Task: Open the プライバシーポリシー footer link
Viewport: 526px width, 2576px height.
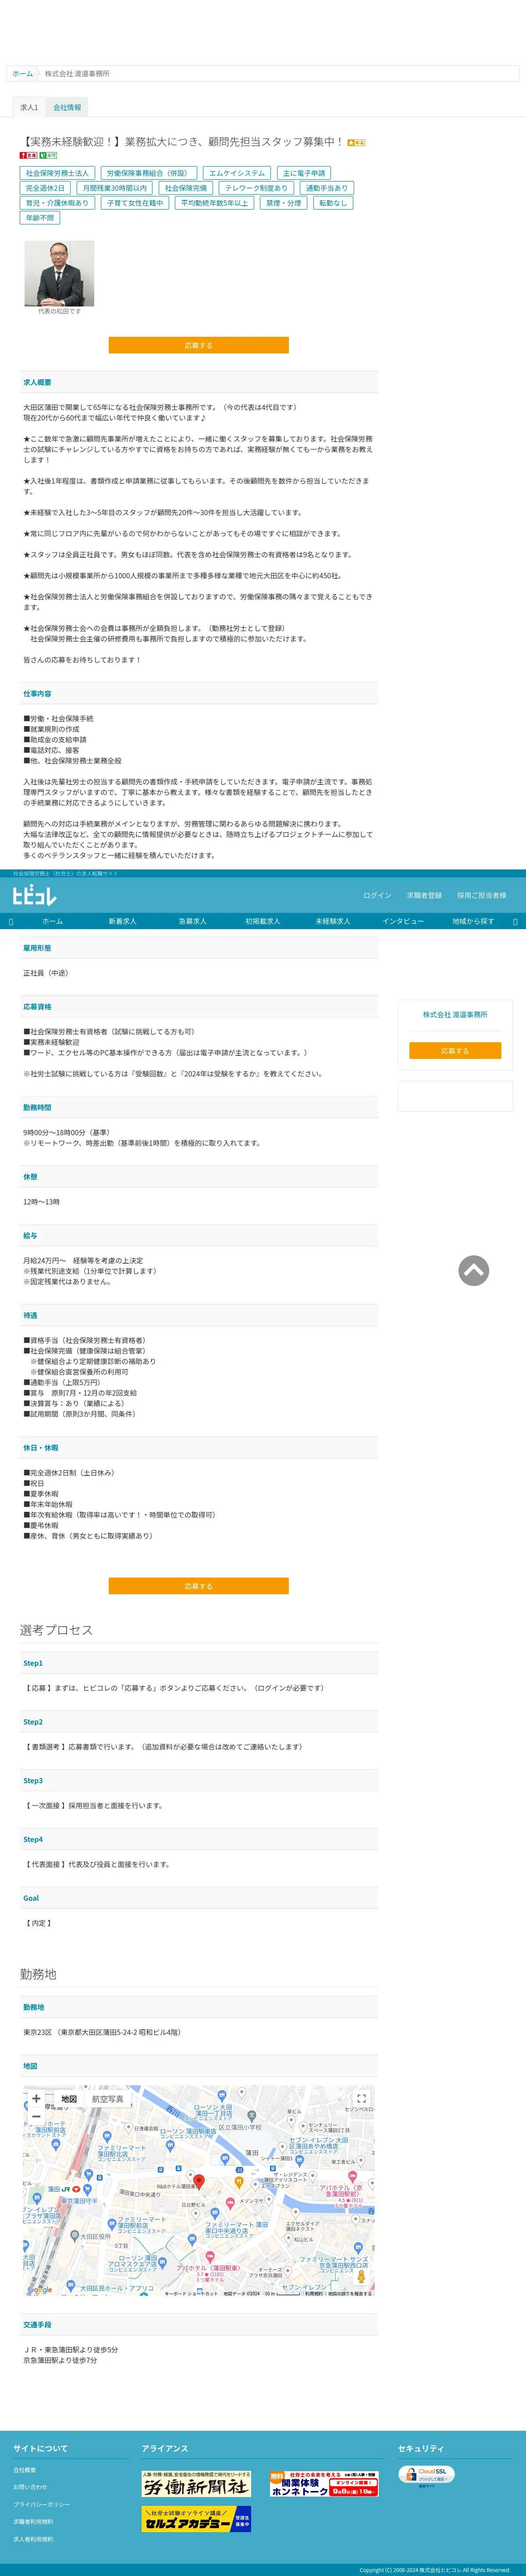Action: 41,2504
